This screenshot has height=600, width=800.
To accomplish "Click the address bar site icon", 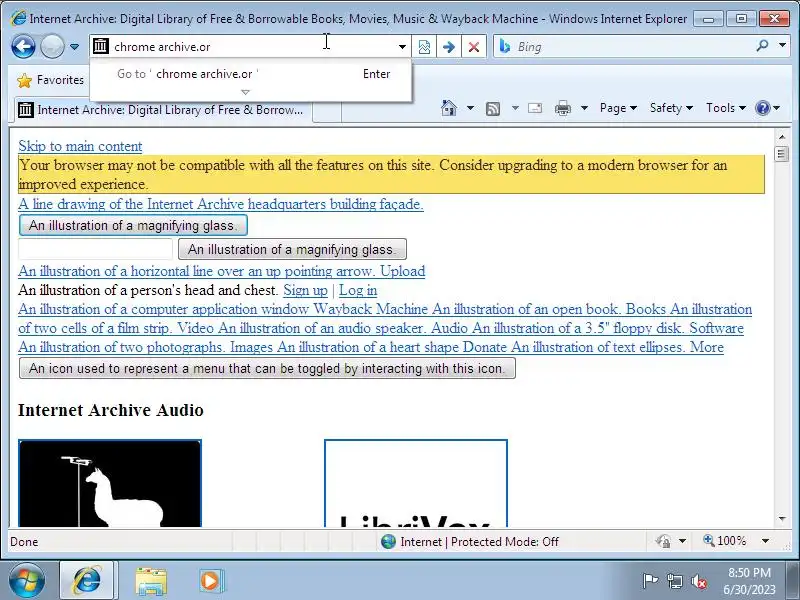I will 101,46.
